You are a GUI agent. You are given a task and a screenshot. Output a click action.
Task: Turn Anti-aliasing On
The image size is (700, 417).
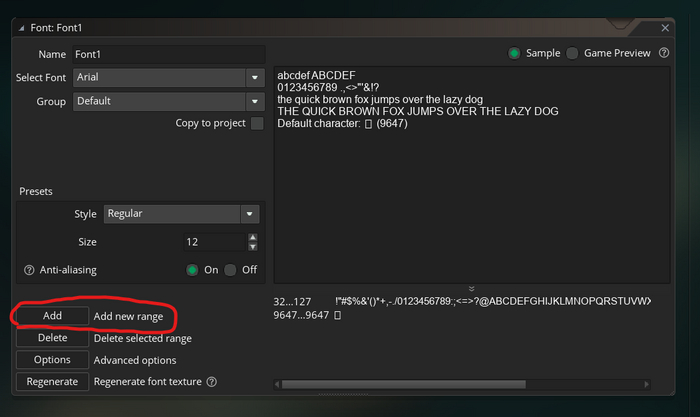pyautogui.click(x=192, y=270)
